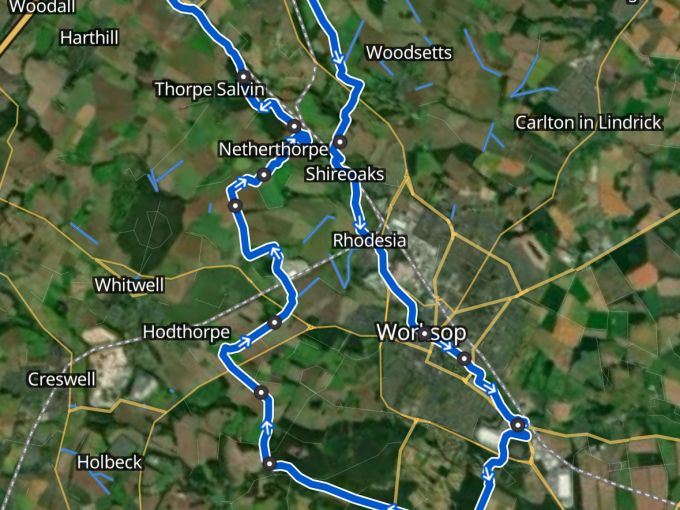The image size is (680, 510).
Task: Select the Creswell place name
Action: (62, 379)
